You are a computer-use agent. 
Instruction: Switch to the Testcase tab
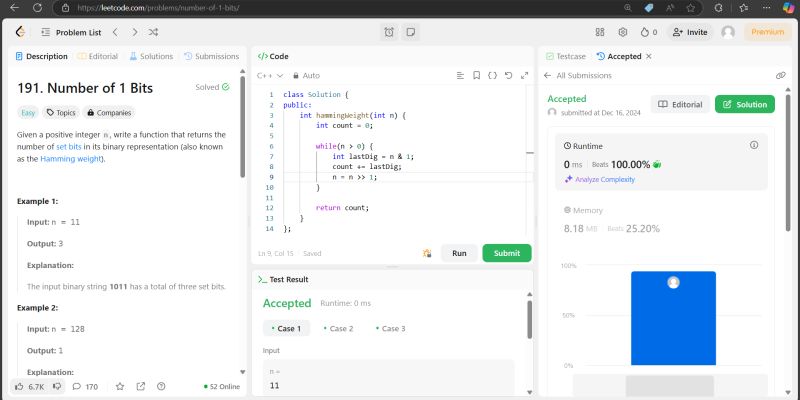(x=565, y=56)
